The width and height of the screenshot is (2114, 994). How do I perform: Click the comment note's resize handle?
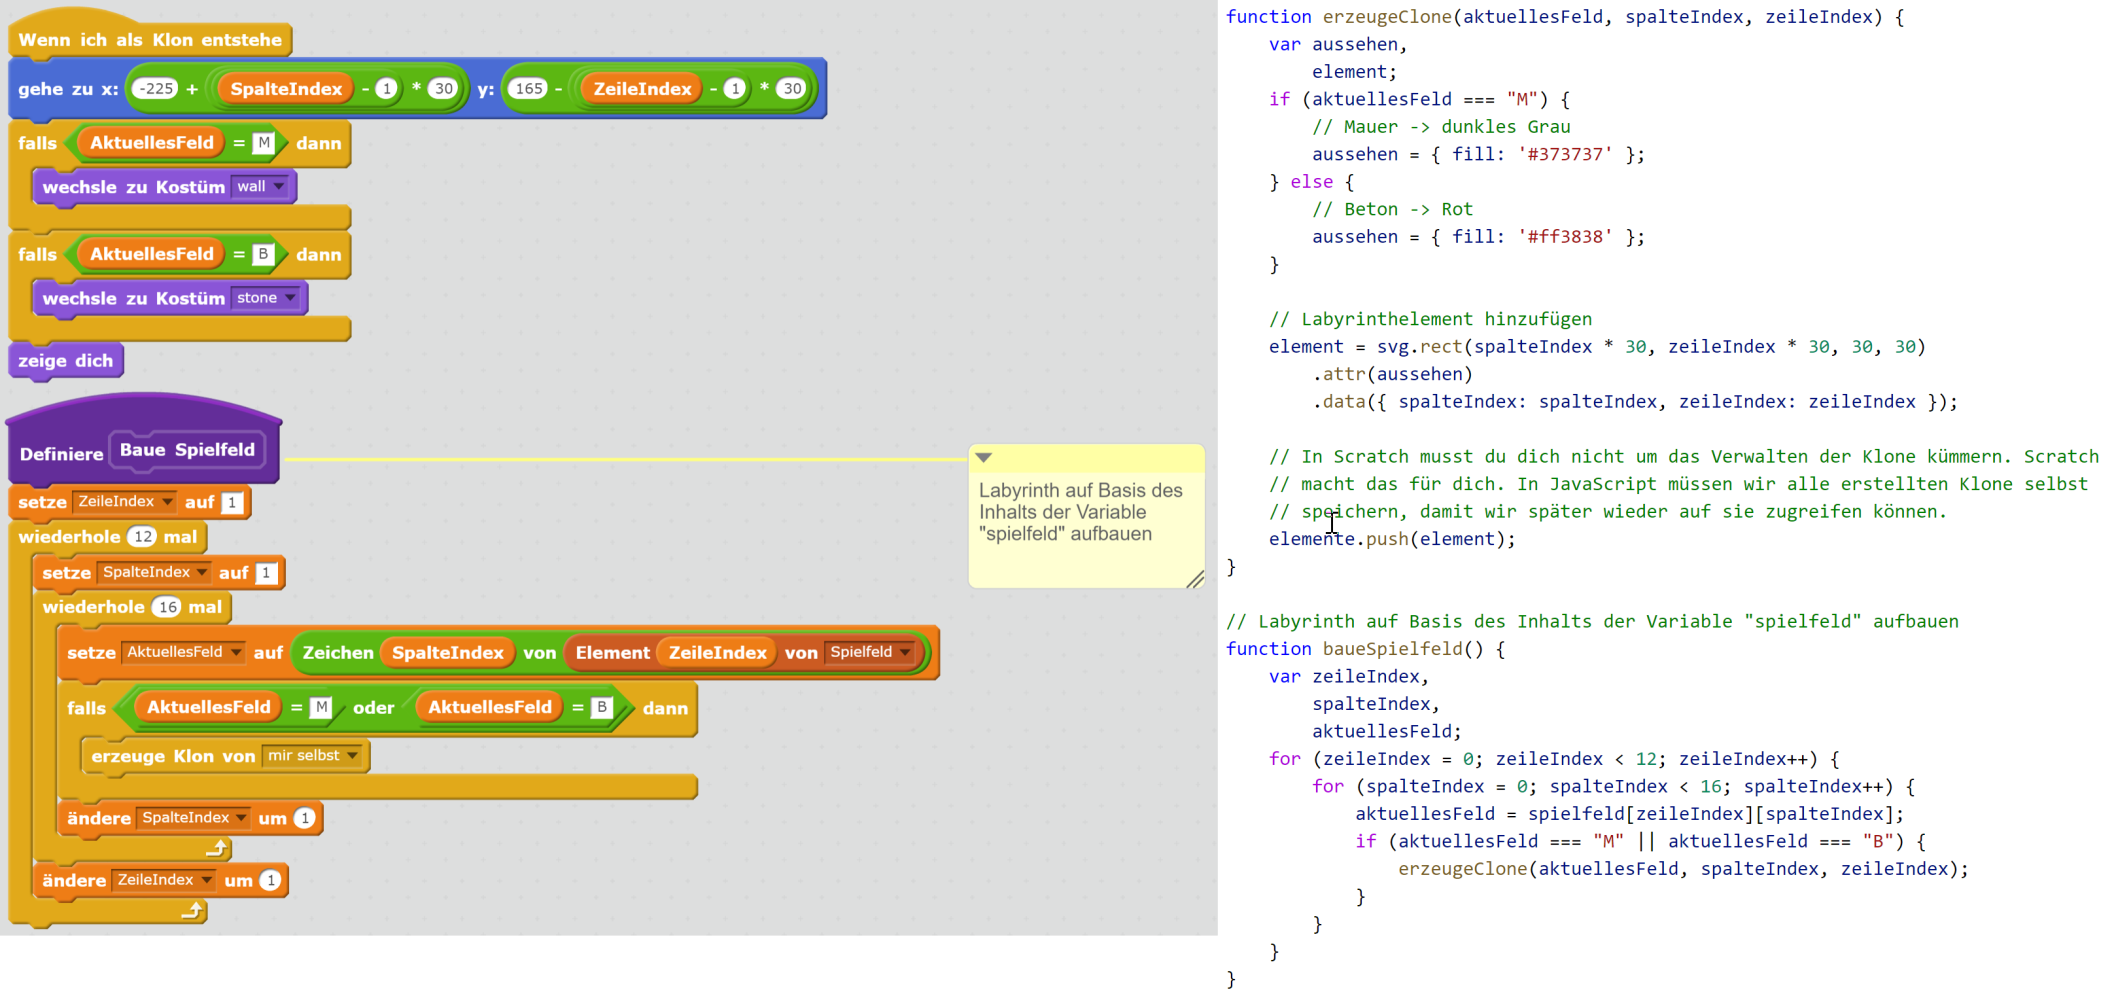pos(1195,578)
